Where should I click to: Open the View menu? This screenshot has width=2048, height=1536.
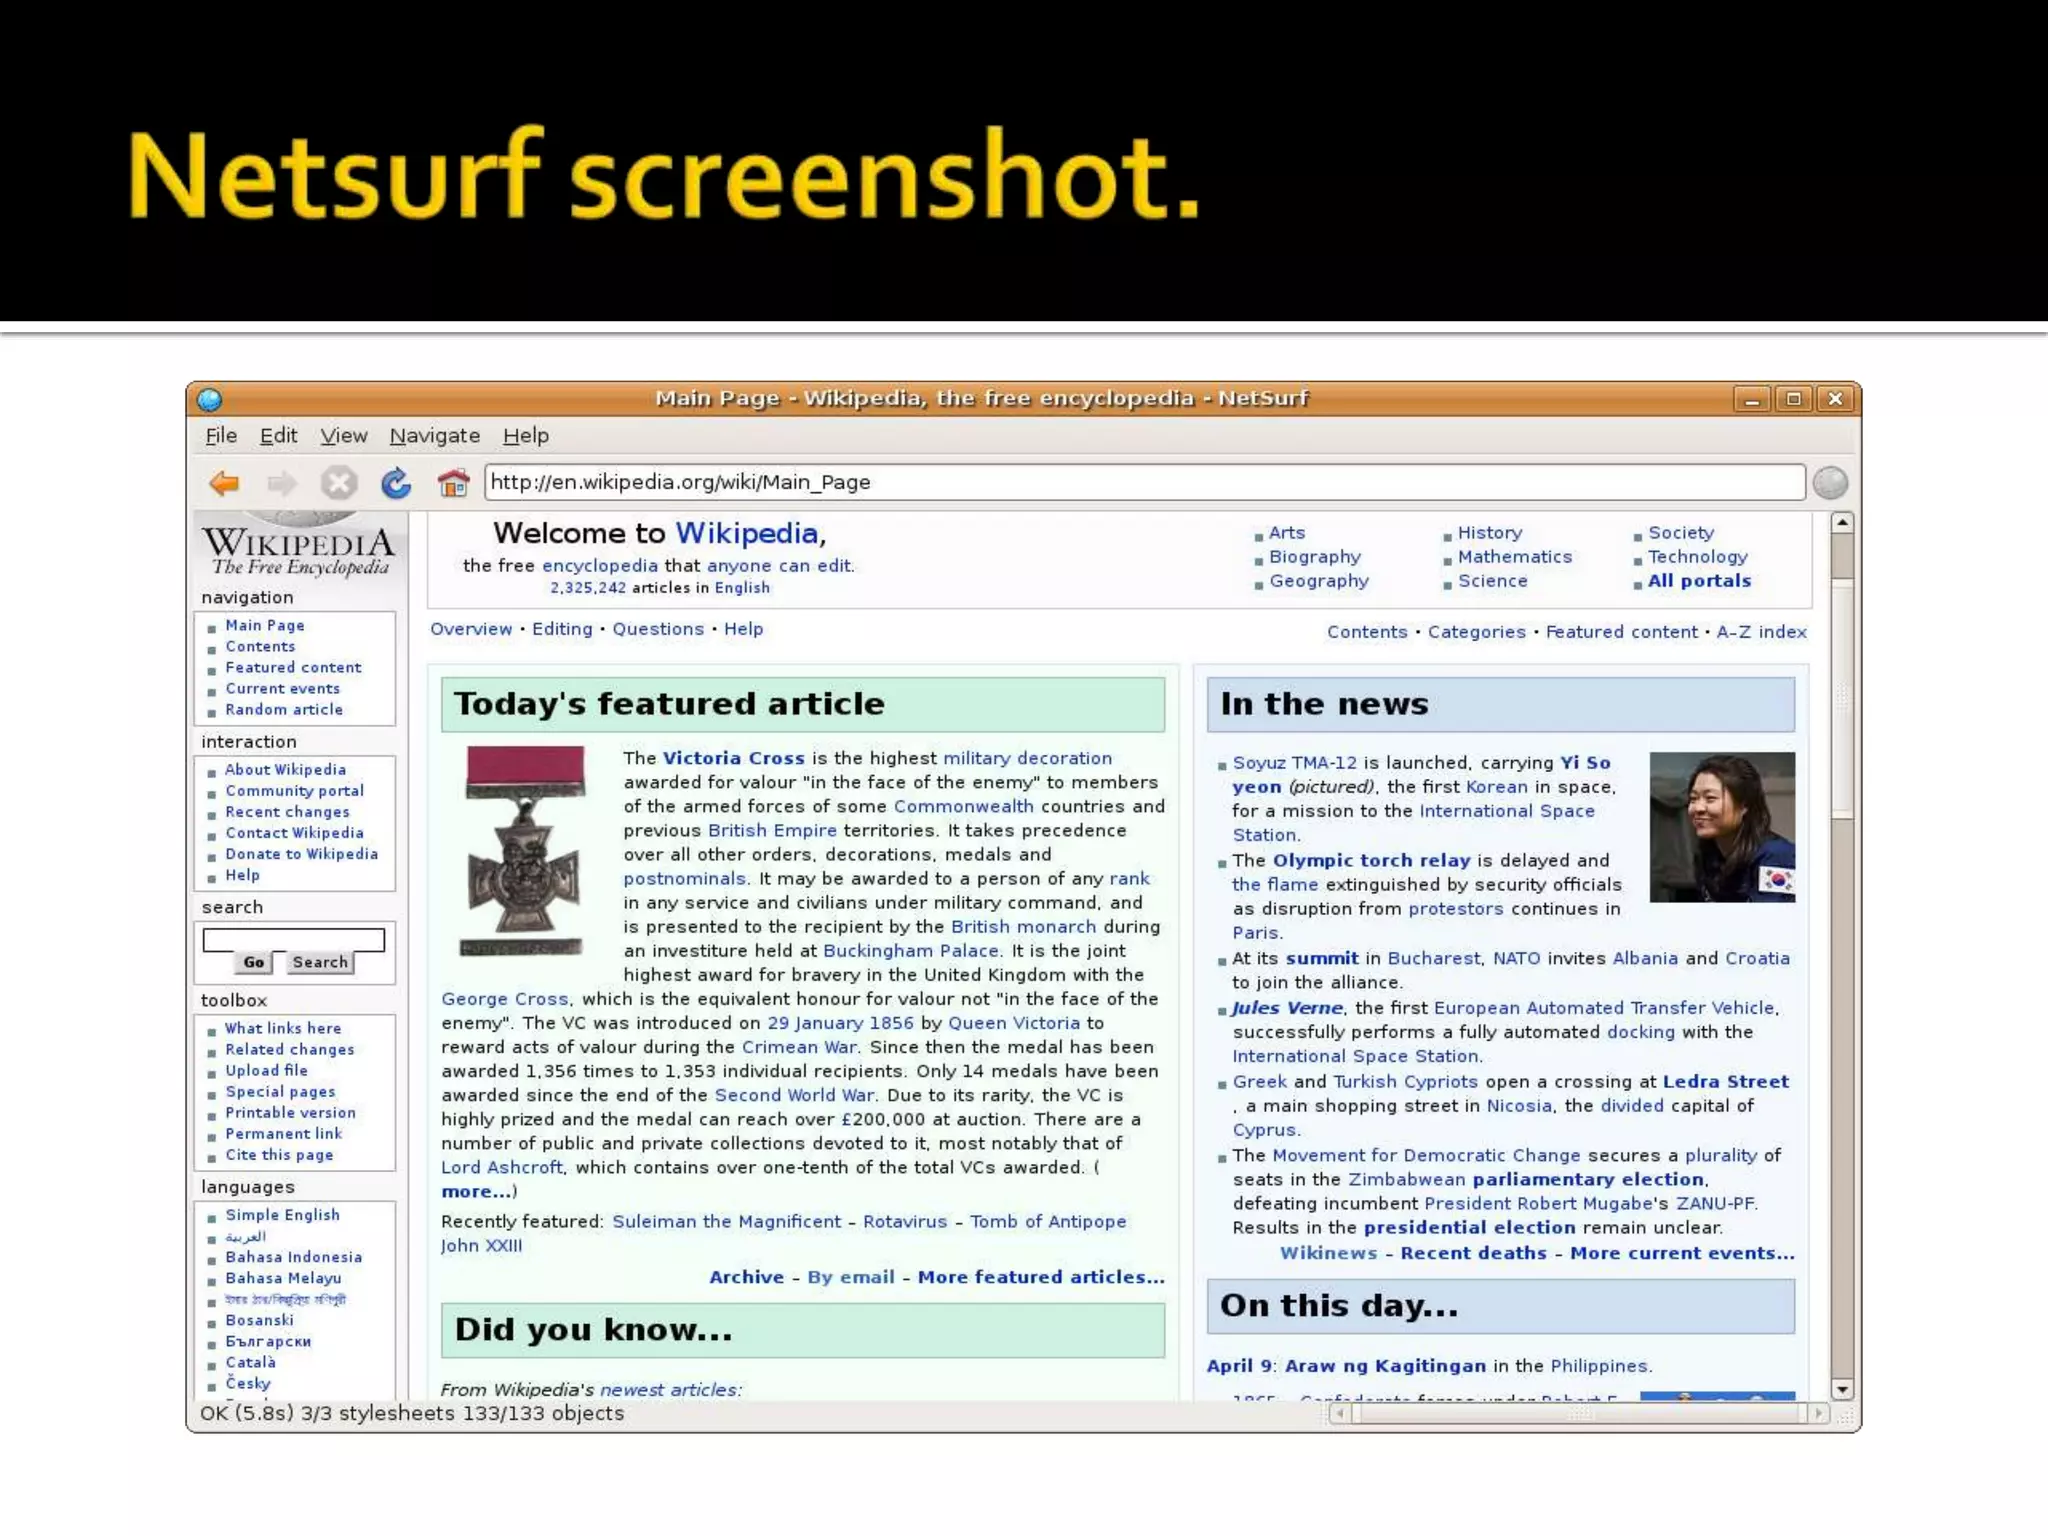coord(343,436)
